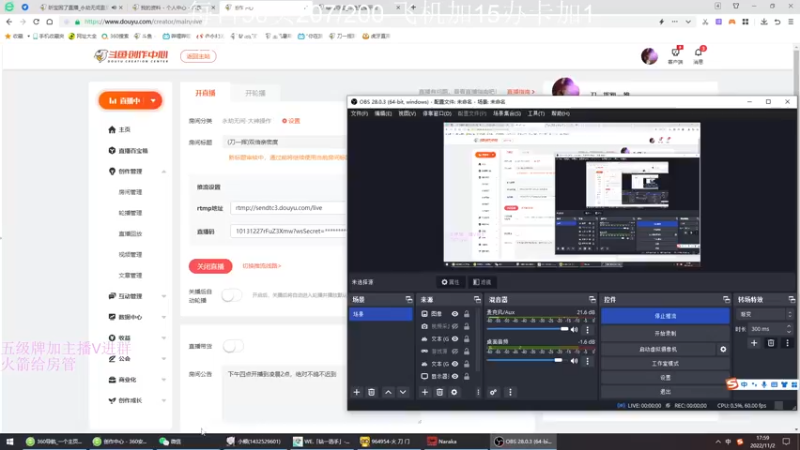Image resolution: width=800 pixels, height=450 pixels.
Task: Toggle the 直播带货 switch on the Douyu page
Action: (x=233, y=346)
